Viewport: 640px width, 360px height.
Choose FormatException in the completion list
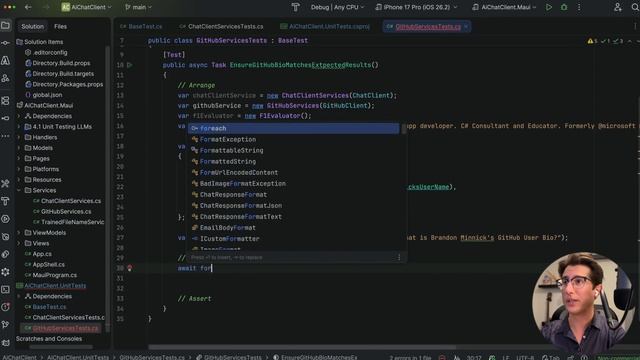(293, 140)
